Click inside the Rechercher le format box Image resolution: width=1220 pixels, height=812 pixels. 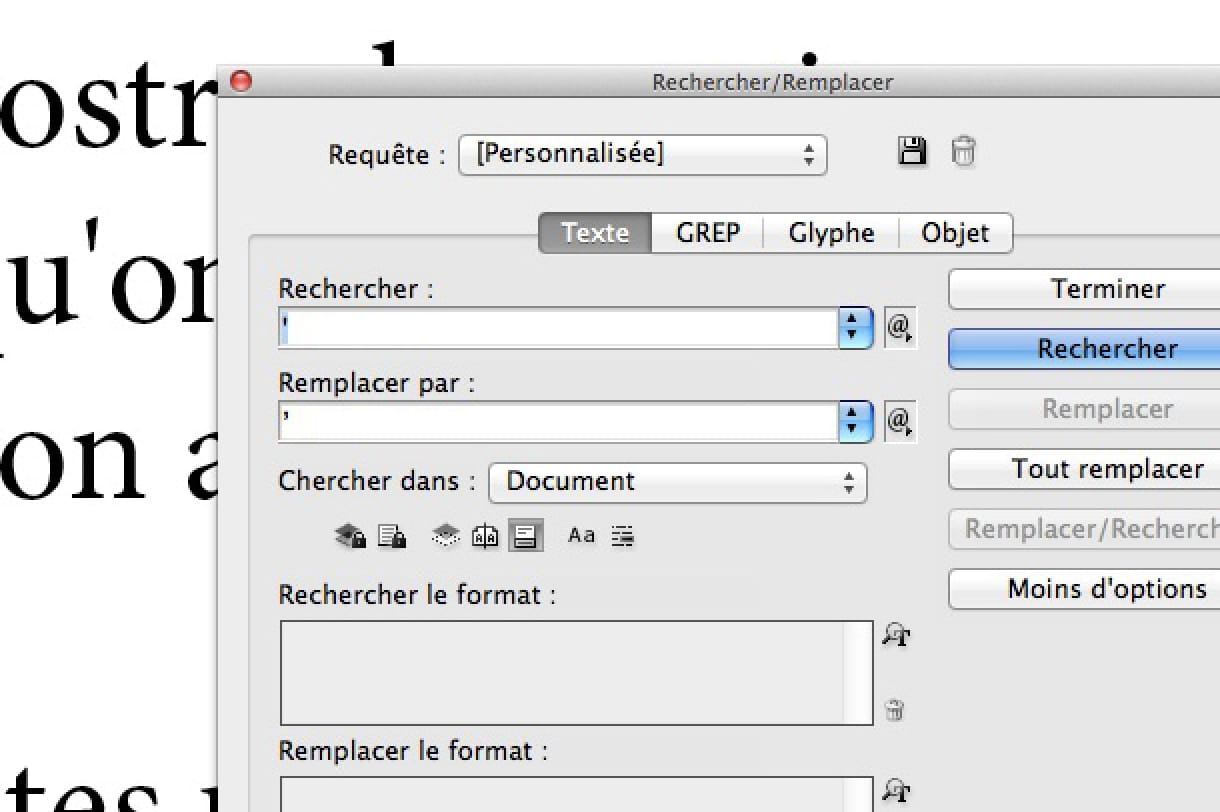[x=576, y=673]
